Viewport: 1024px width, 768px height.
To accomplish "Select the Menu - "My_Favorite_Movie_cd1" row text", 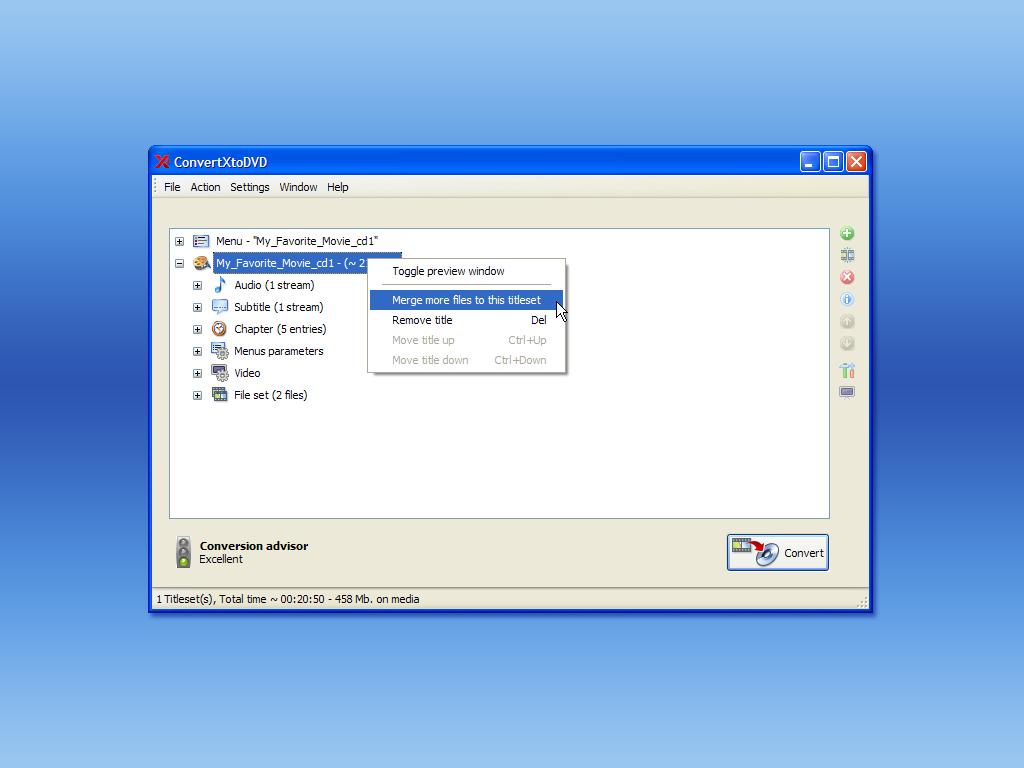I will point(296,241).
